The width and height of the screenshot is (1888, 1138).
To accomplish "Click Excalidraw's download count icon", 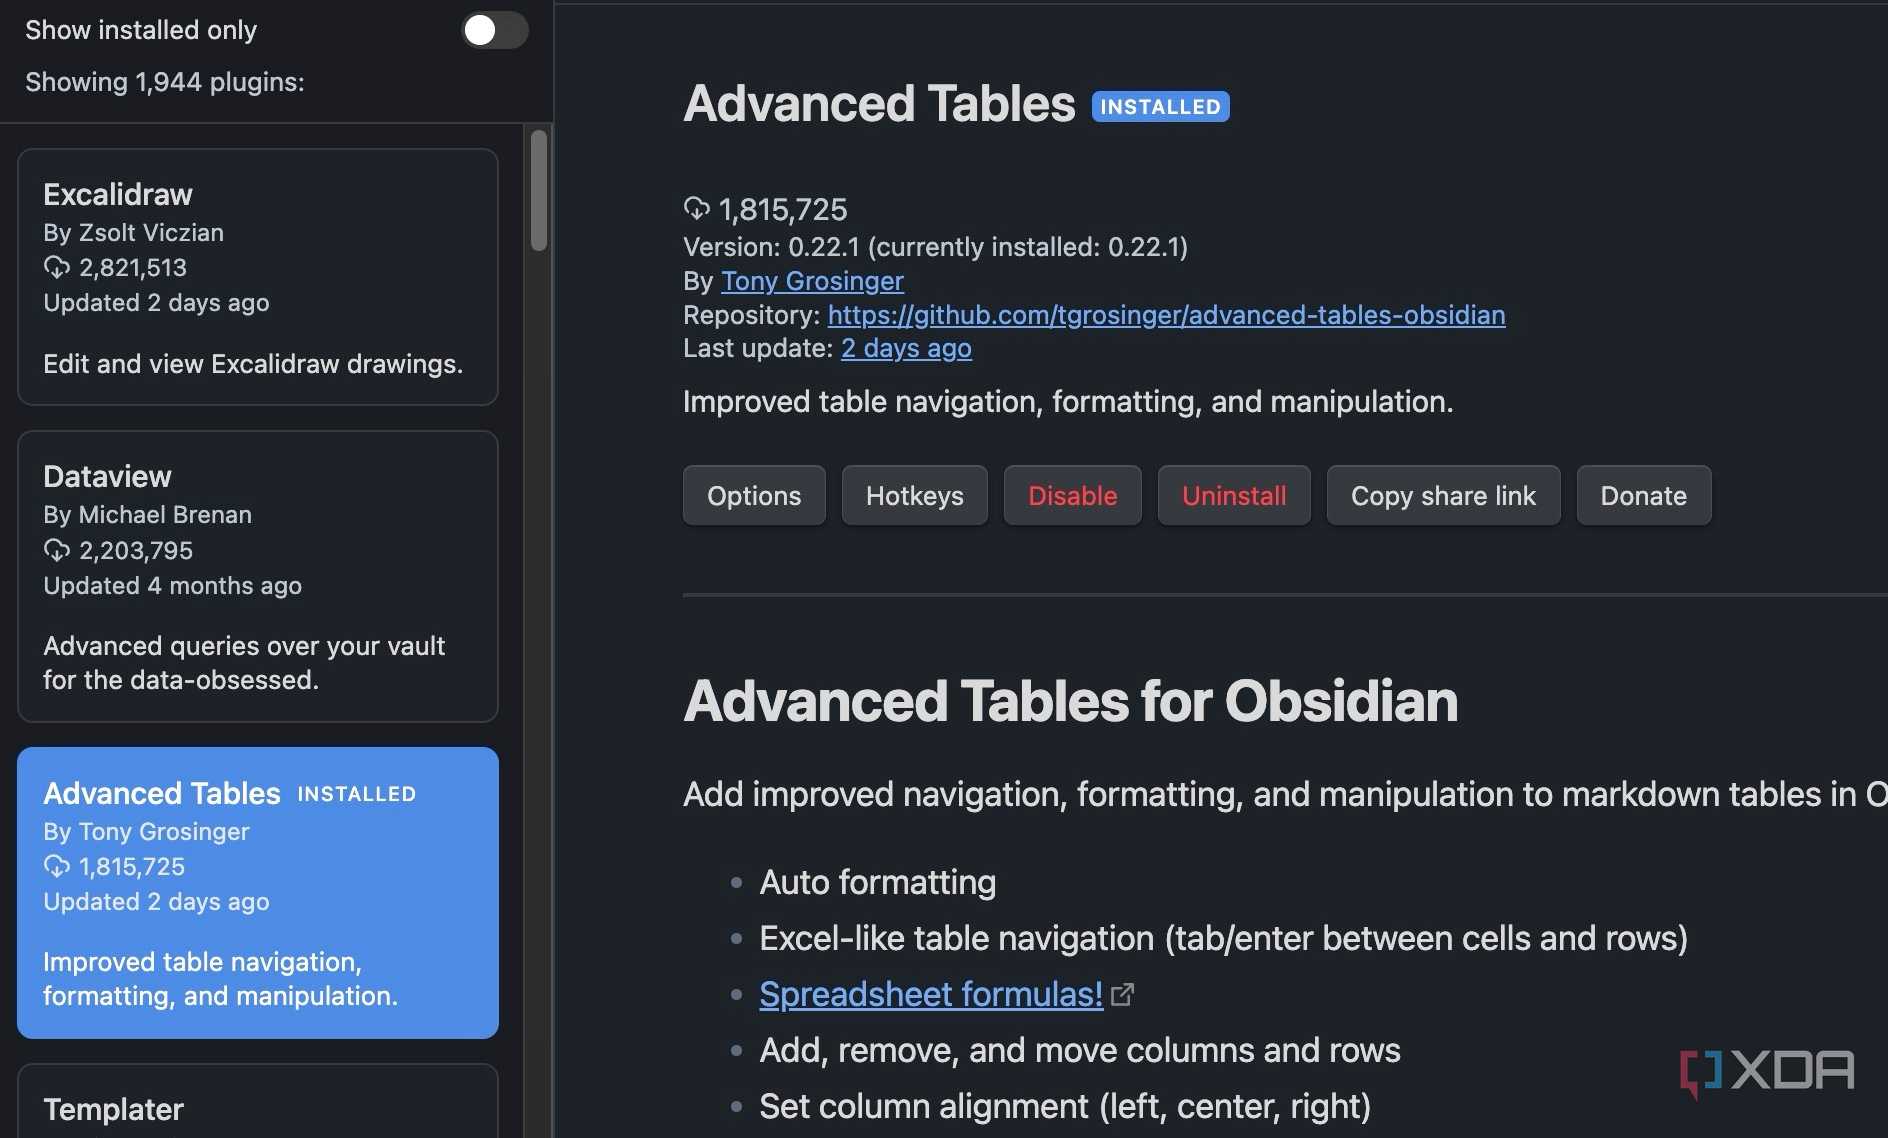I will pyautogui.click(x=57, y=267).
